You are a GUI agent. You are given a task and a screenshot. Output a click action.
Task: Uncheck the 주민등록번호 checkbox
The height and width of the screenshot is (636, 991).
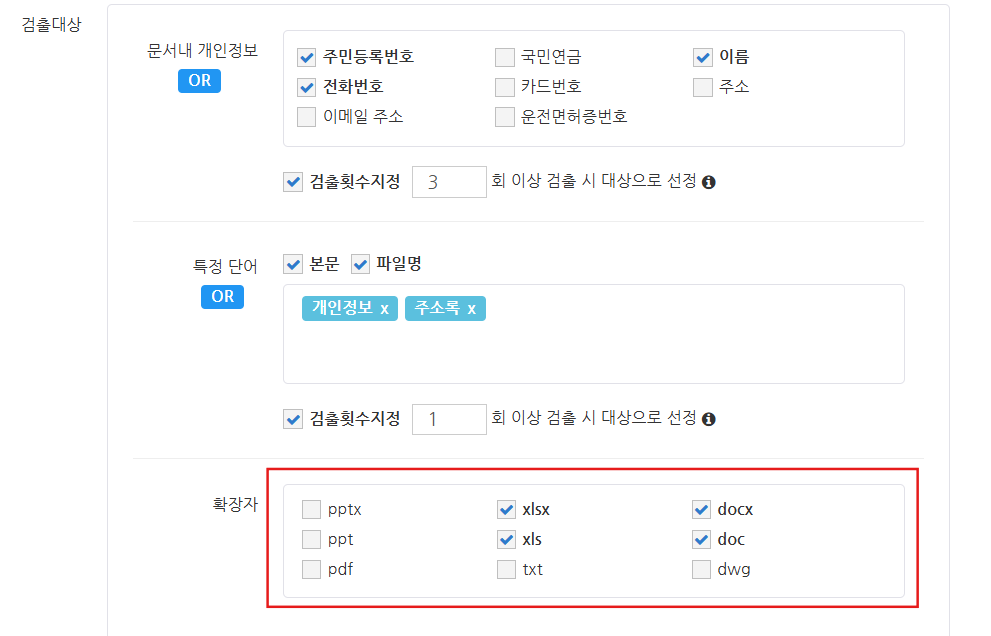(307, 57)
